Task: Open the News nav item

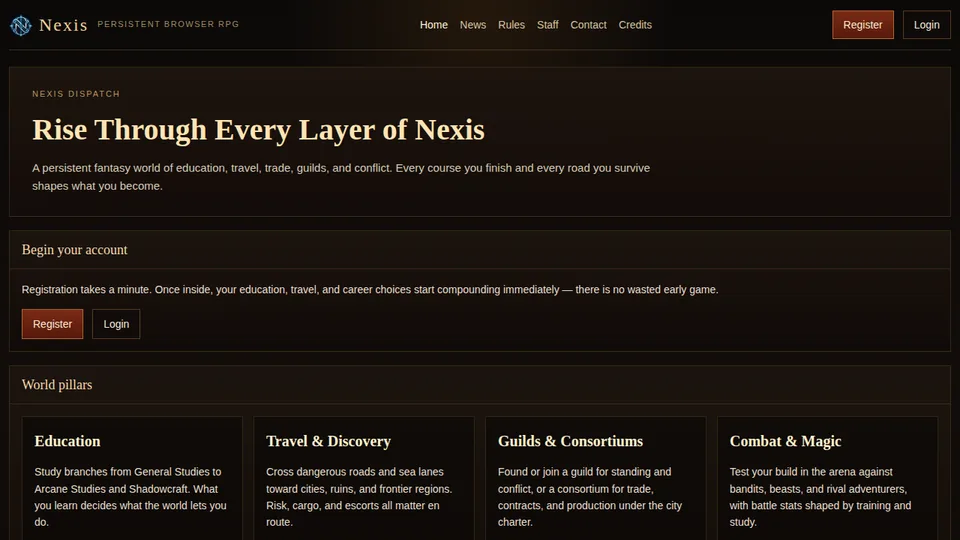Action: click(x=473, y=25)
